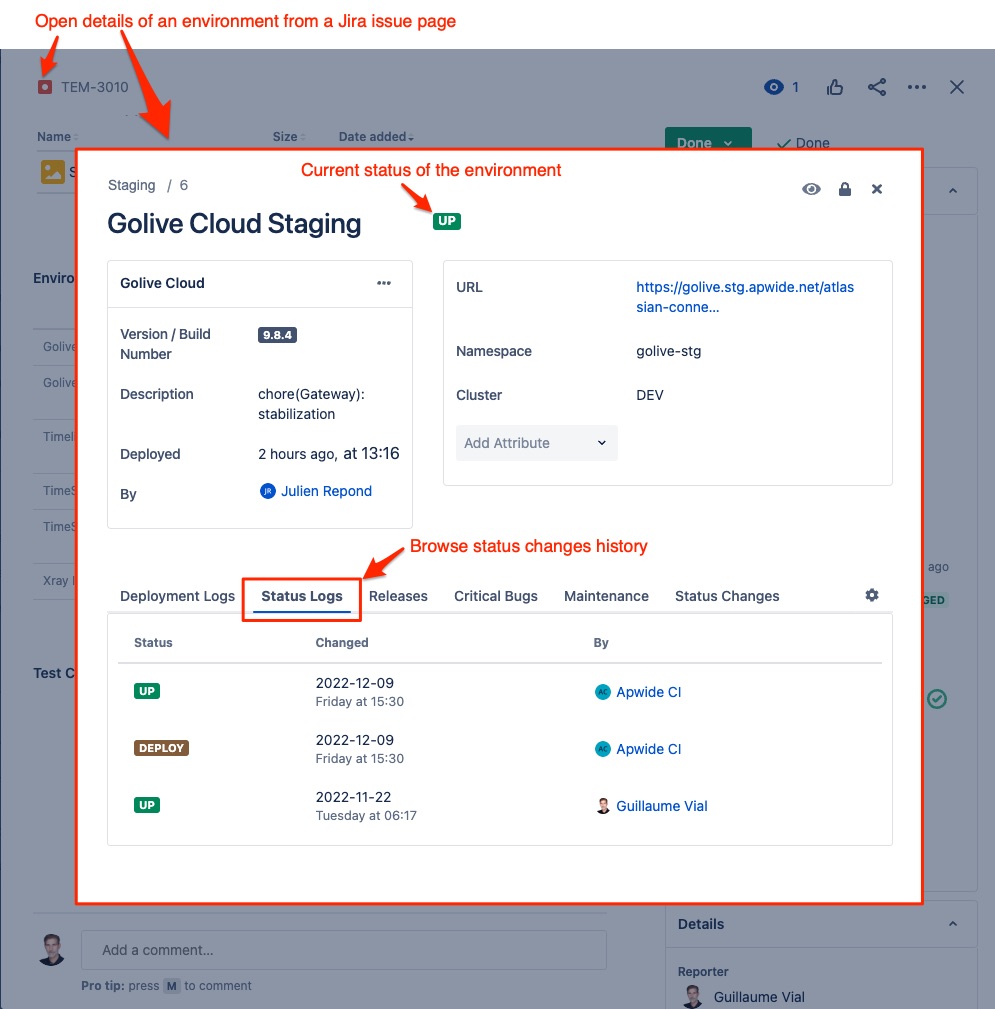Open the golive.stg.apwide.net URL link

pyautogui.click(x=745, y=297)
